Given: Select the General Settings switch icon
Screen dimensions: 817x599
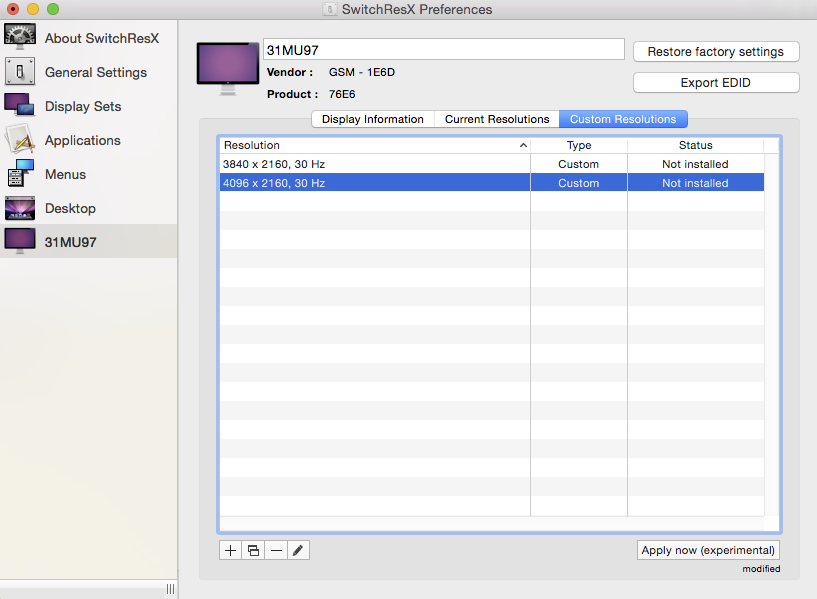Looking at the screenshot, I should 20,71.
